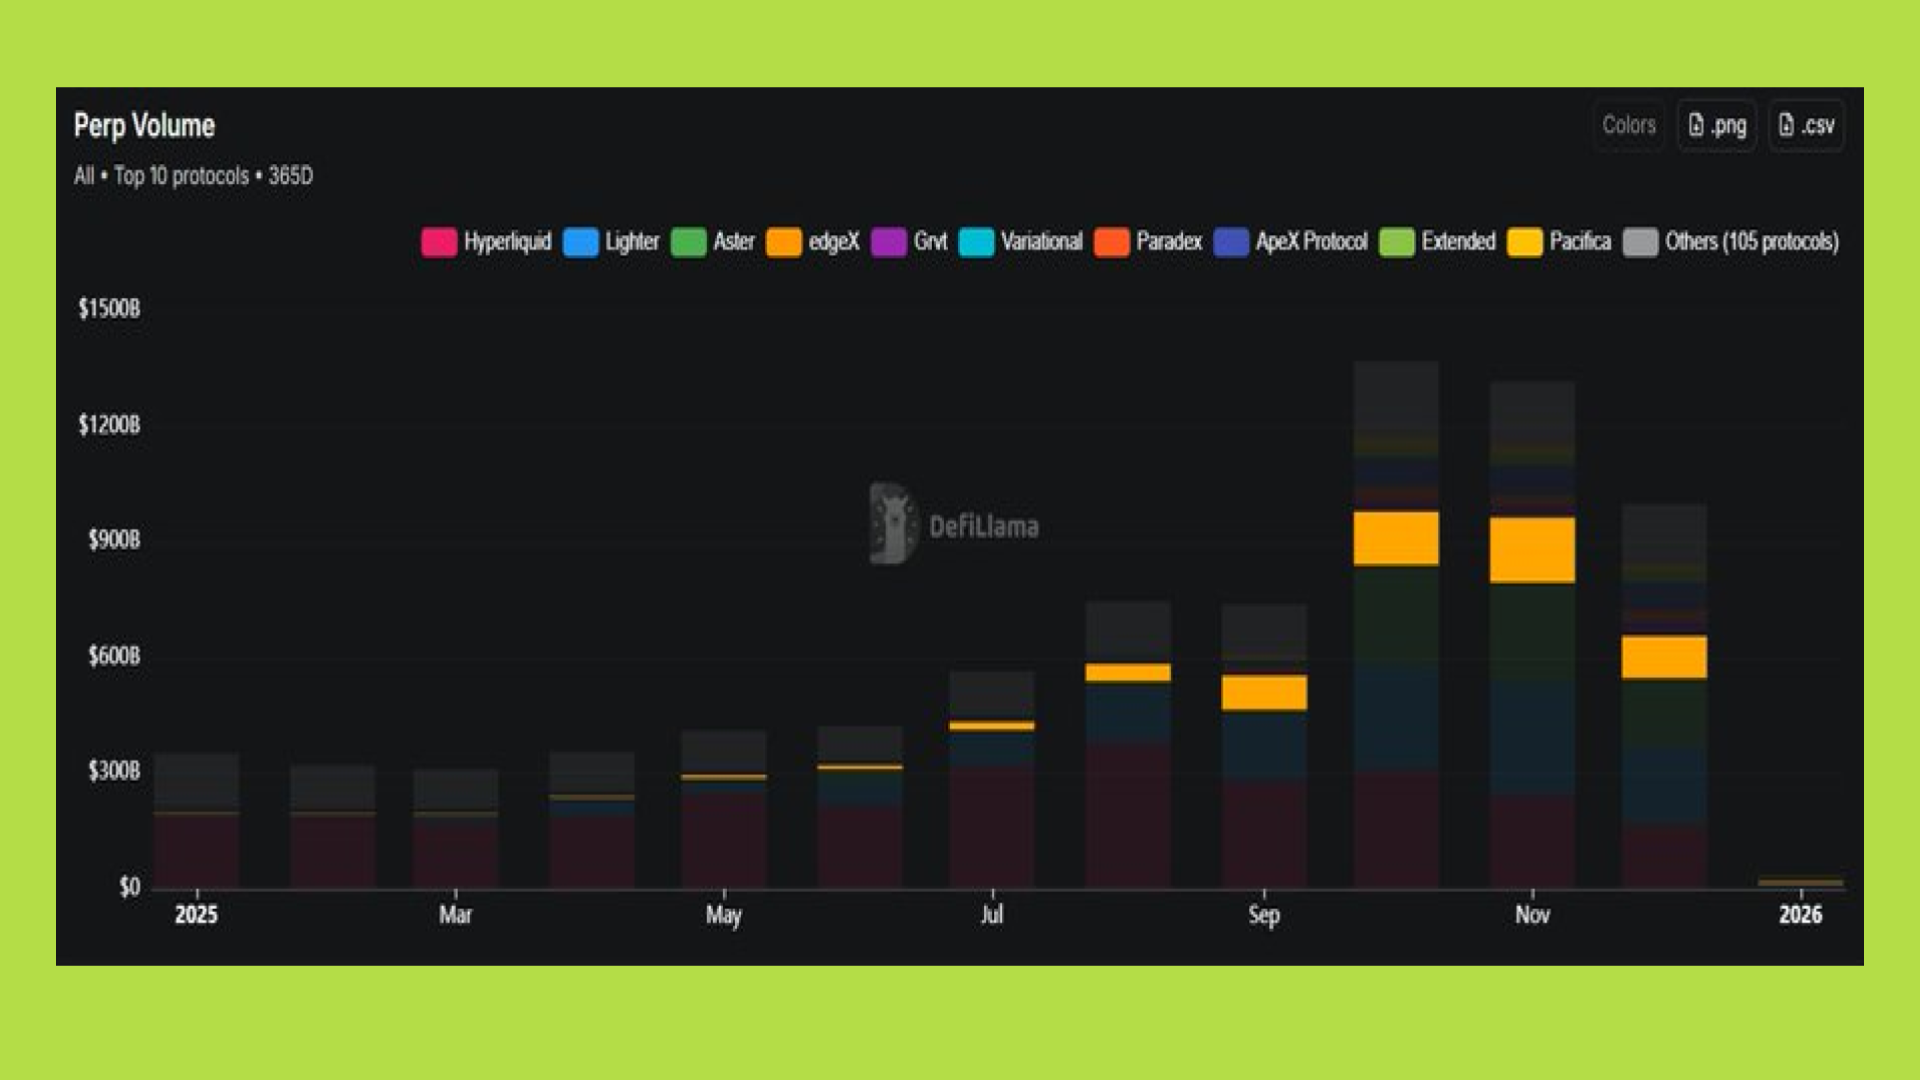Viewport: 1920px width, 1080px height.
Task: Click the edgeX orange legend swatch
Action: click(x=784, y=242)
